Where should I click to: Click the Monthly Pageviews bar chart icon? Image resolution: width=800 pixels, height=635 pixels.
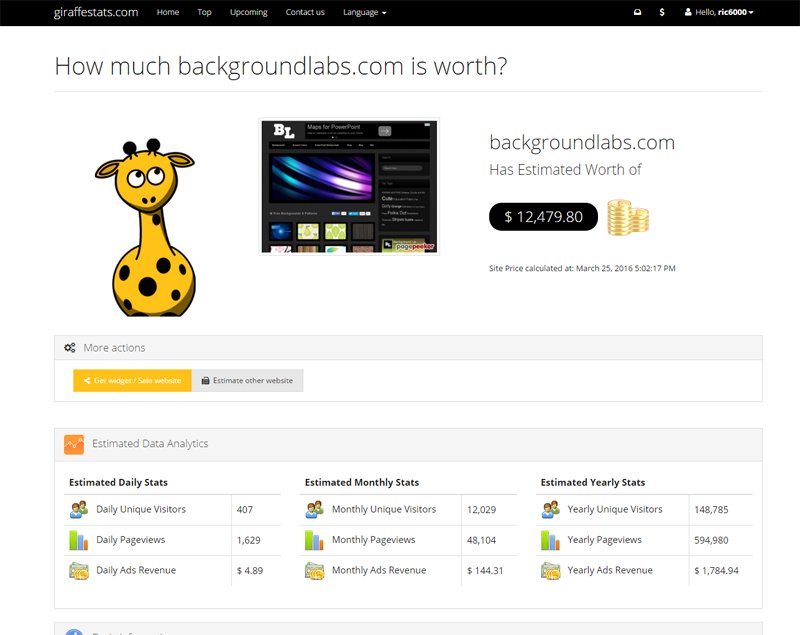coord(314,540)
